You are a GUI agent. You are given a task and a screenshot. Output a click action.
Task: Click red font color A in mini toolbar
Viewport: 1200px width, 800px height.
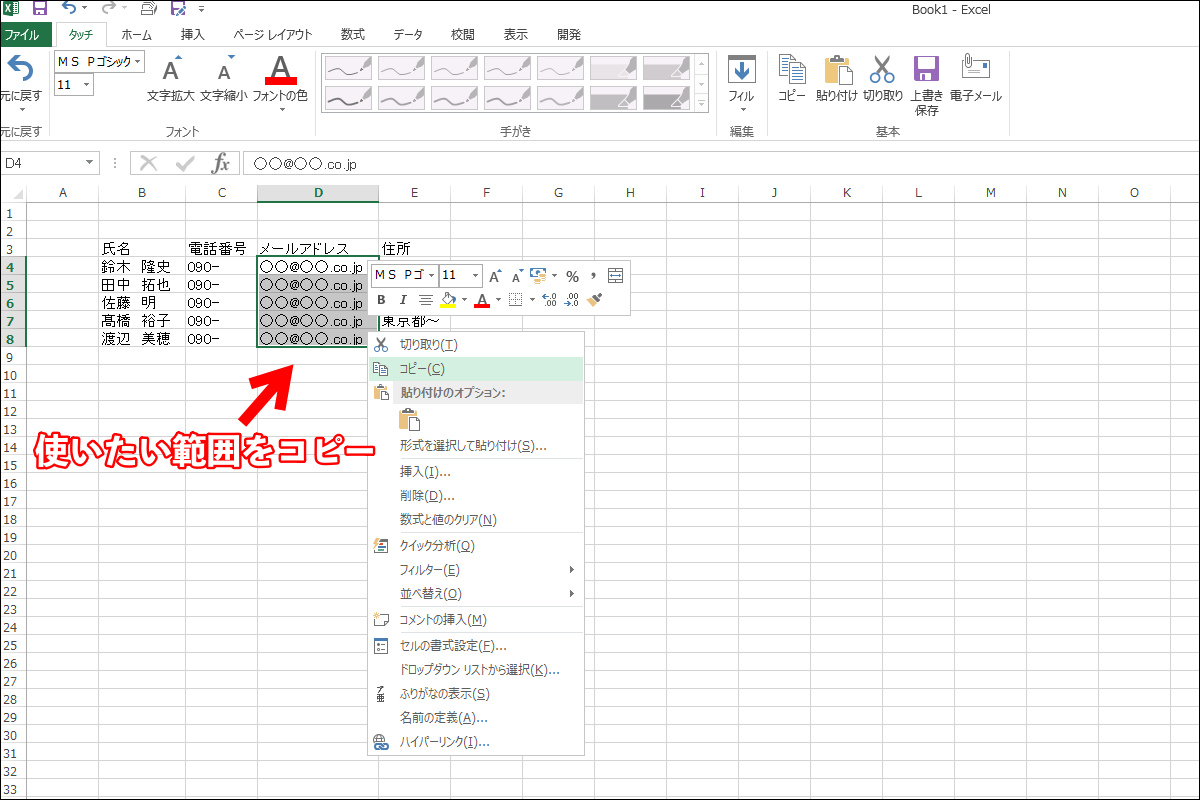click(482, 299)
